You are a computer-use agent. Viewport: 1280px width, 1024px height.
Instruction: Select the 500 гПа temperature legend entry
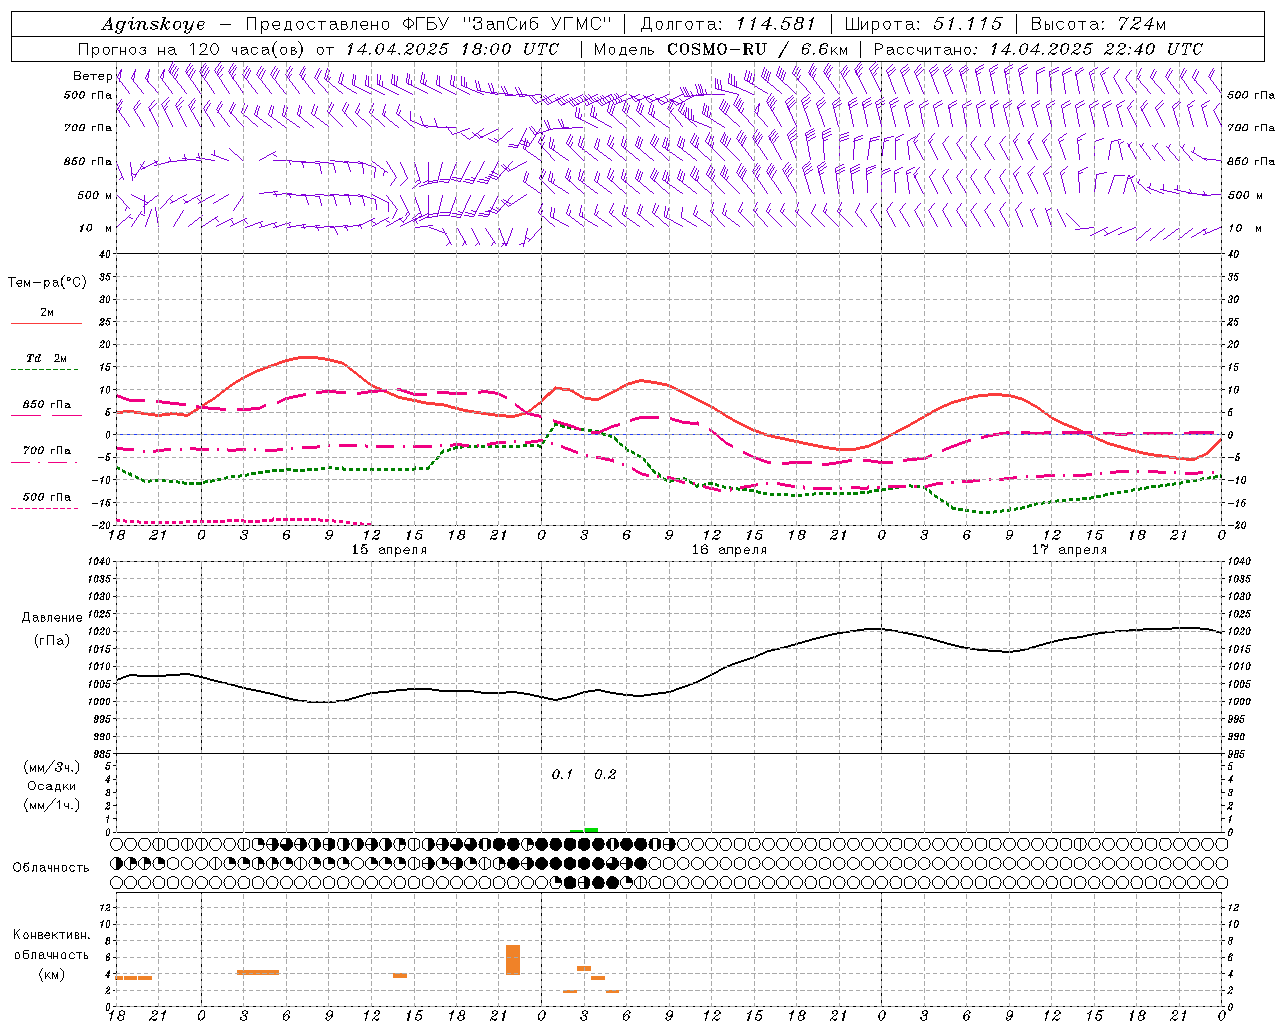click(x=46, y=497)
